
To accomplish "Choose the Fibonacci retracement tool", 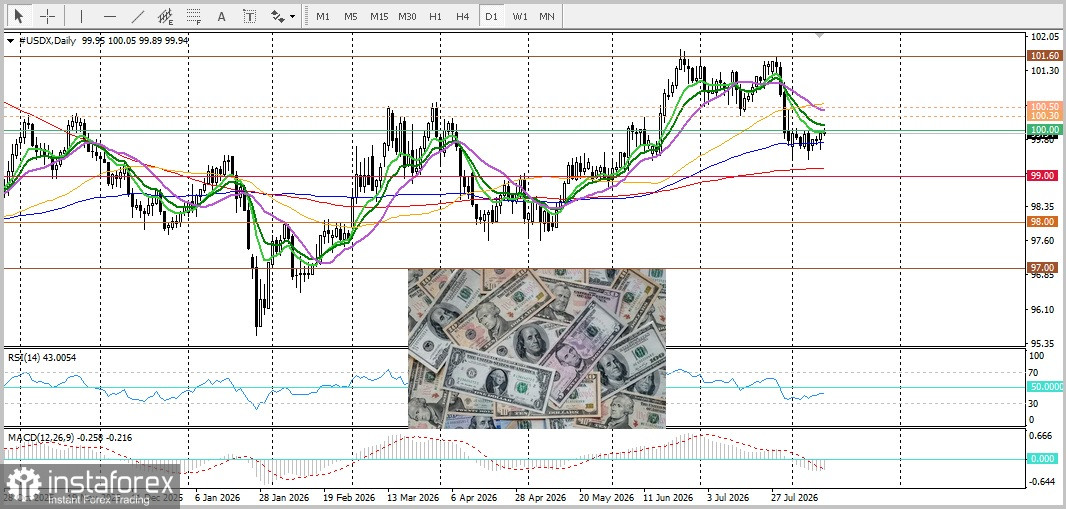I will [x=194, y=16].
